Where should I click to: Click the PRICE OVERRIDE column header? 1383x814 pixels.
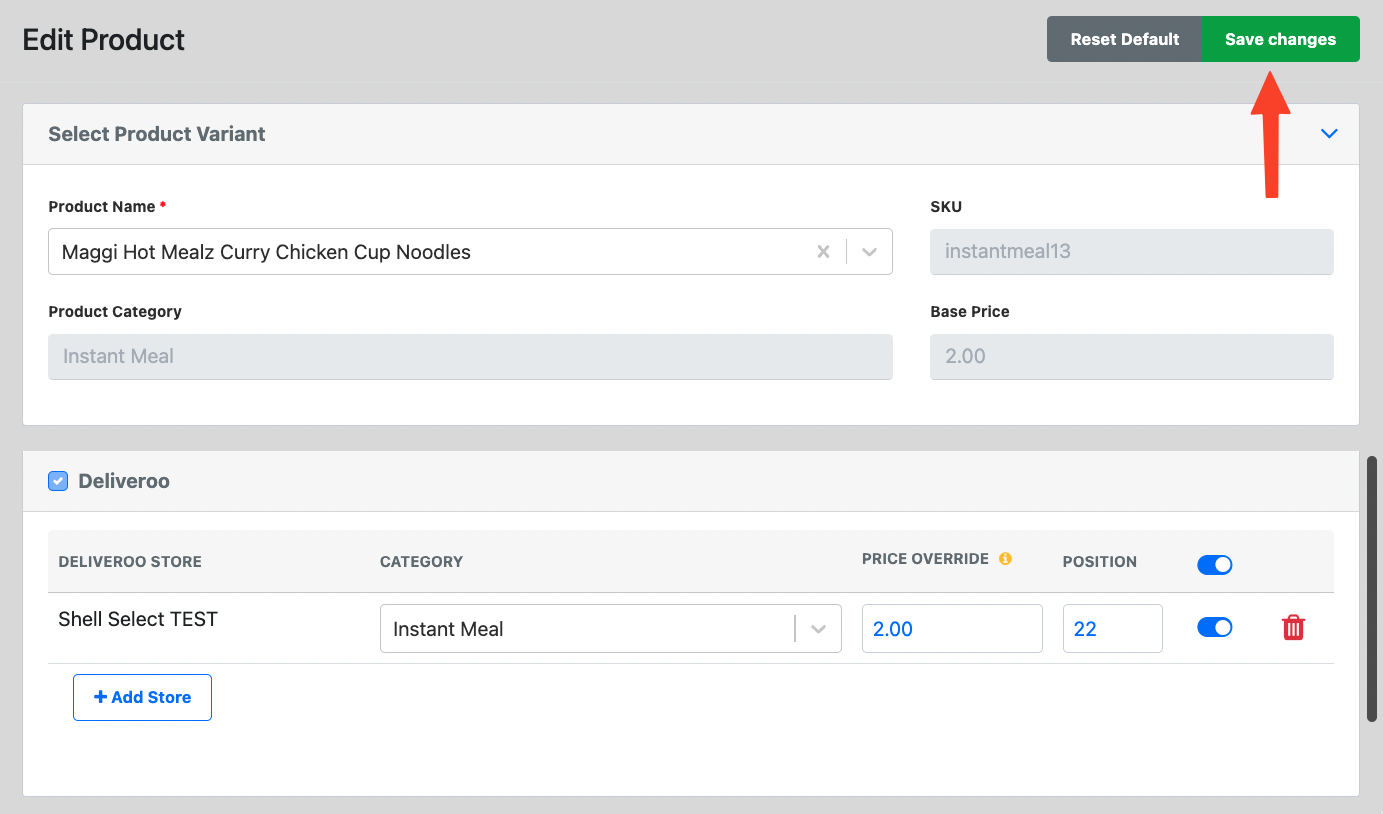(925, 559)
